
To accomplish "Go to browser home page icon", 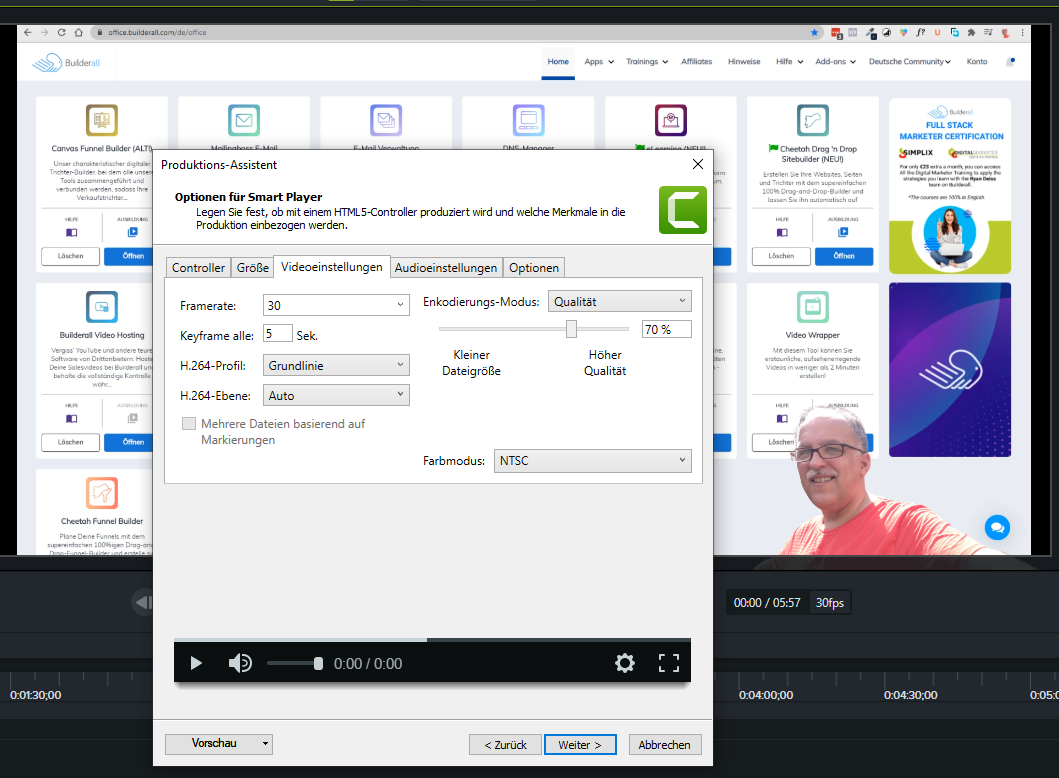I will (x=78, y=32).
